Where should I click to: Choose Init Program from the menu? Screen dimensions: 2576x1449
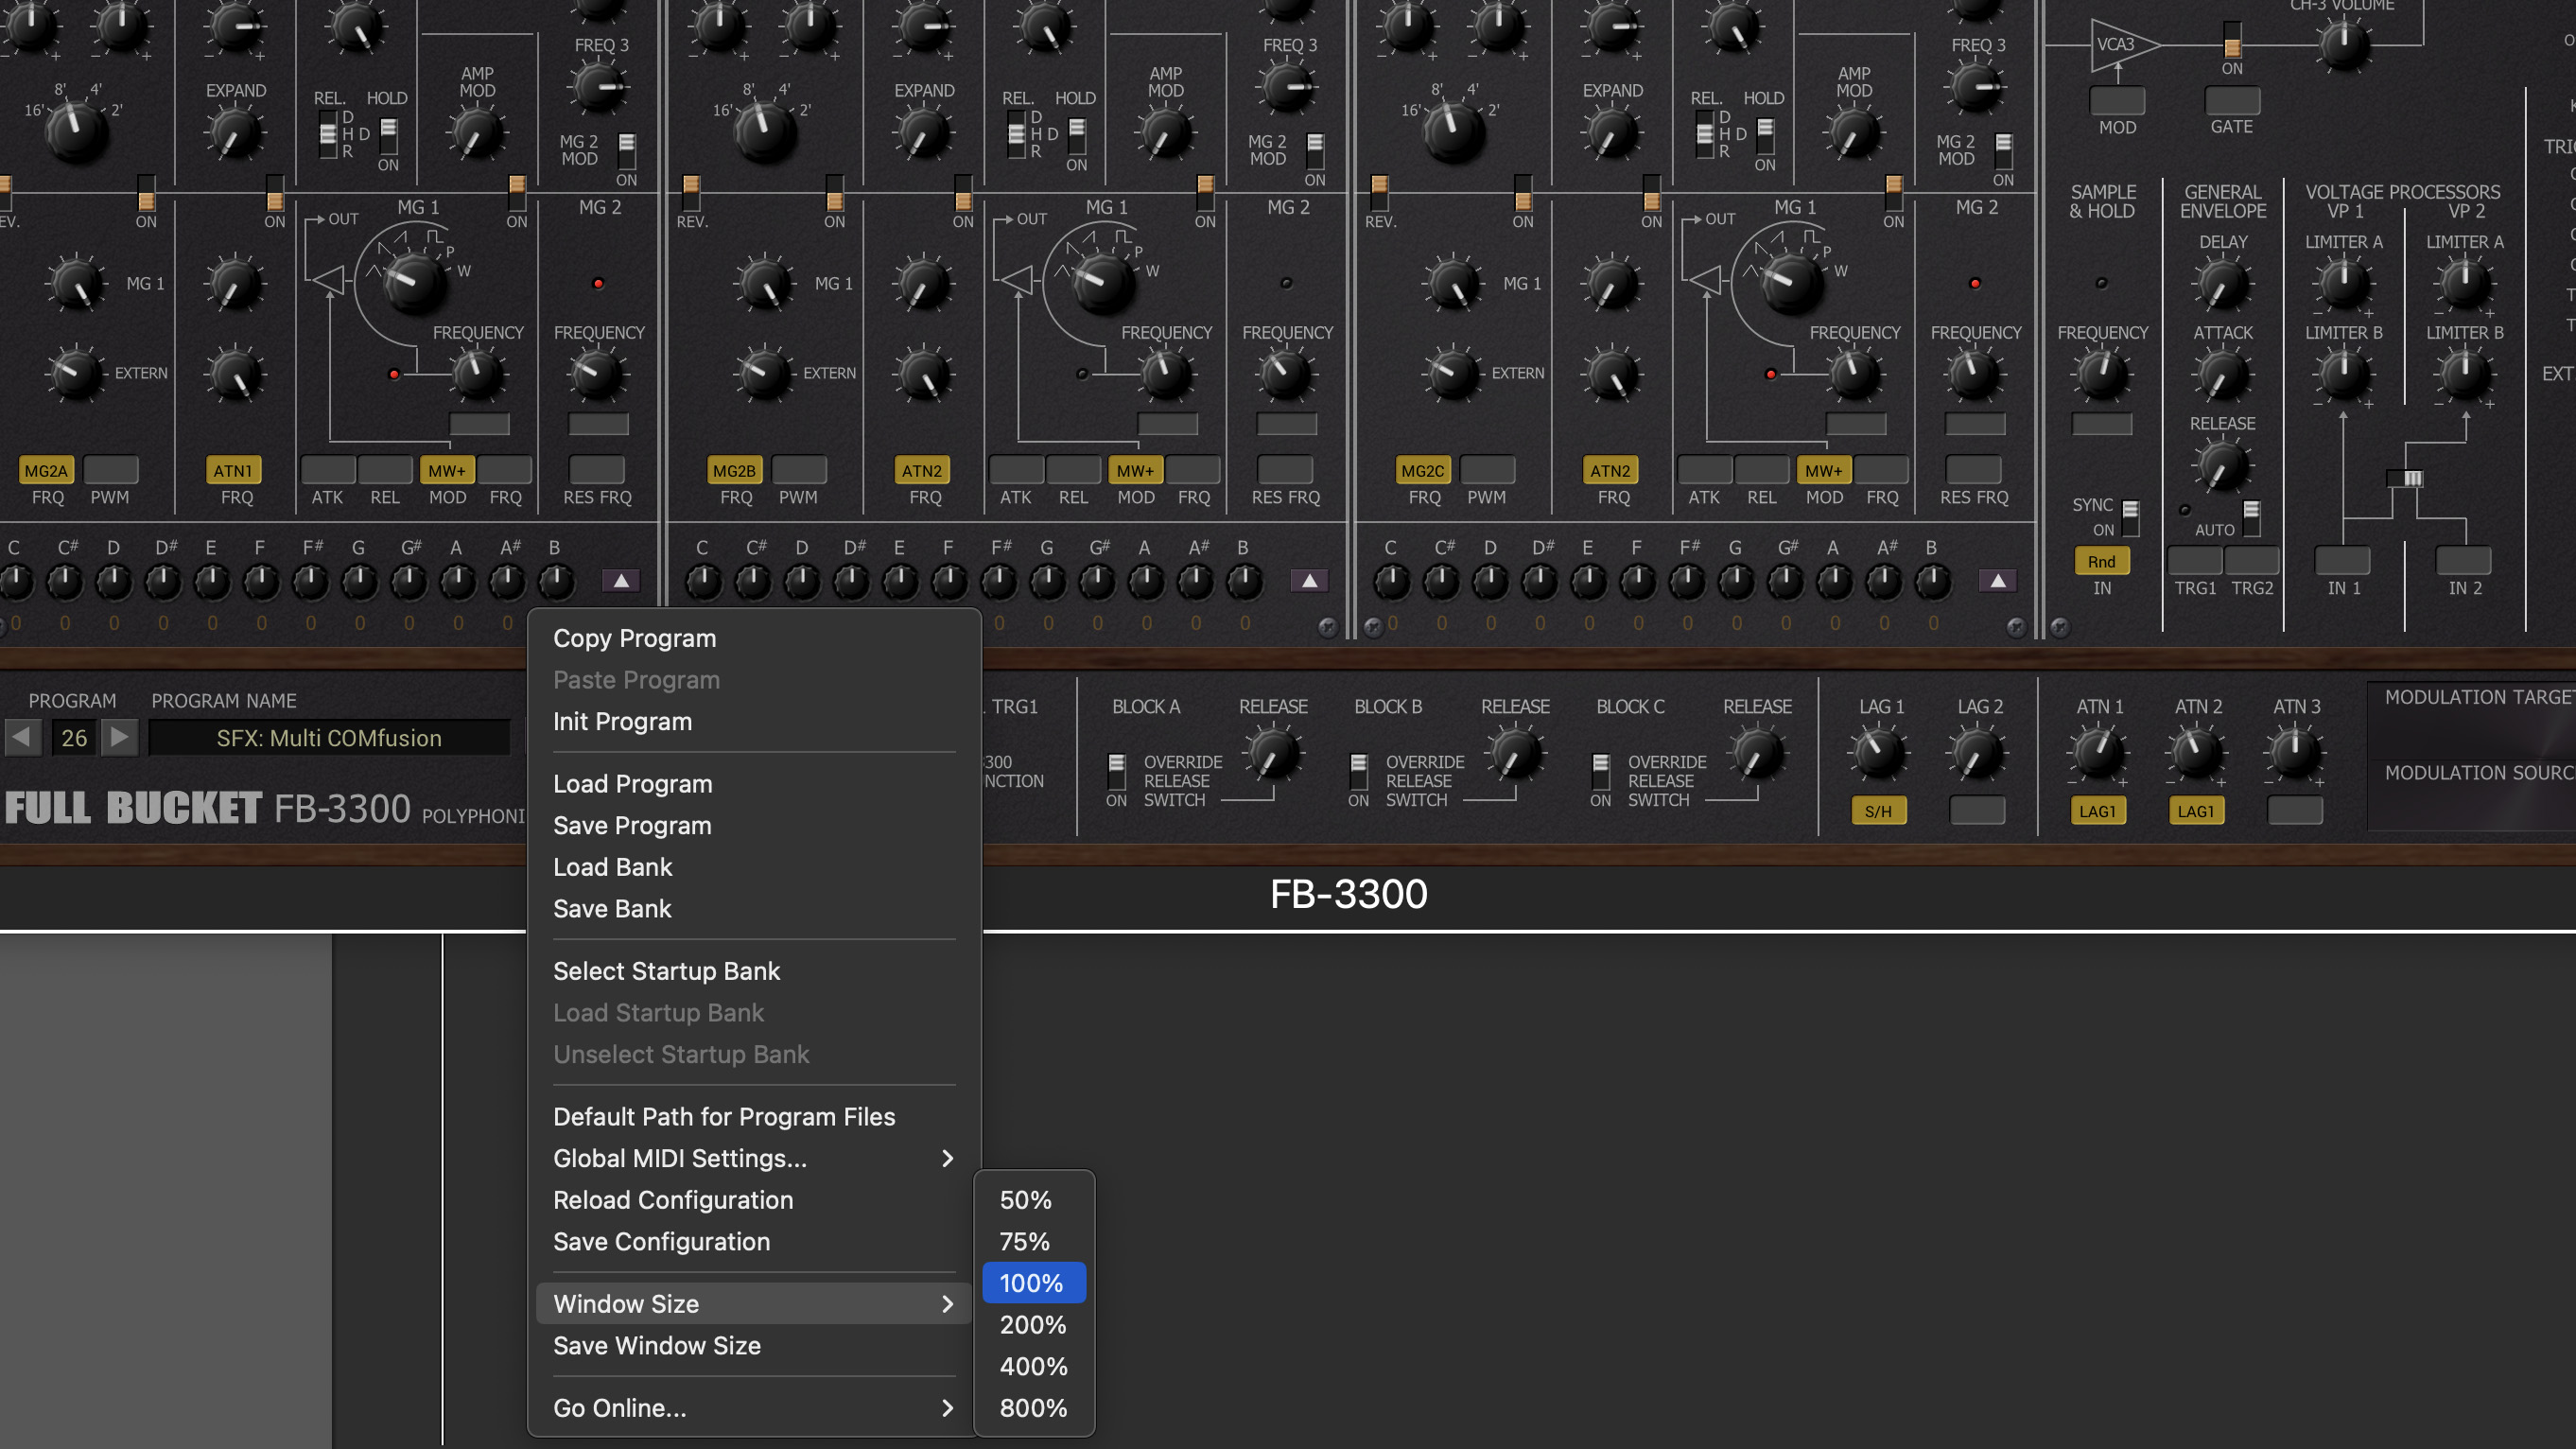tap(622, 722)
